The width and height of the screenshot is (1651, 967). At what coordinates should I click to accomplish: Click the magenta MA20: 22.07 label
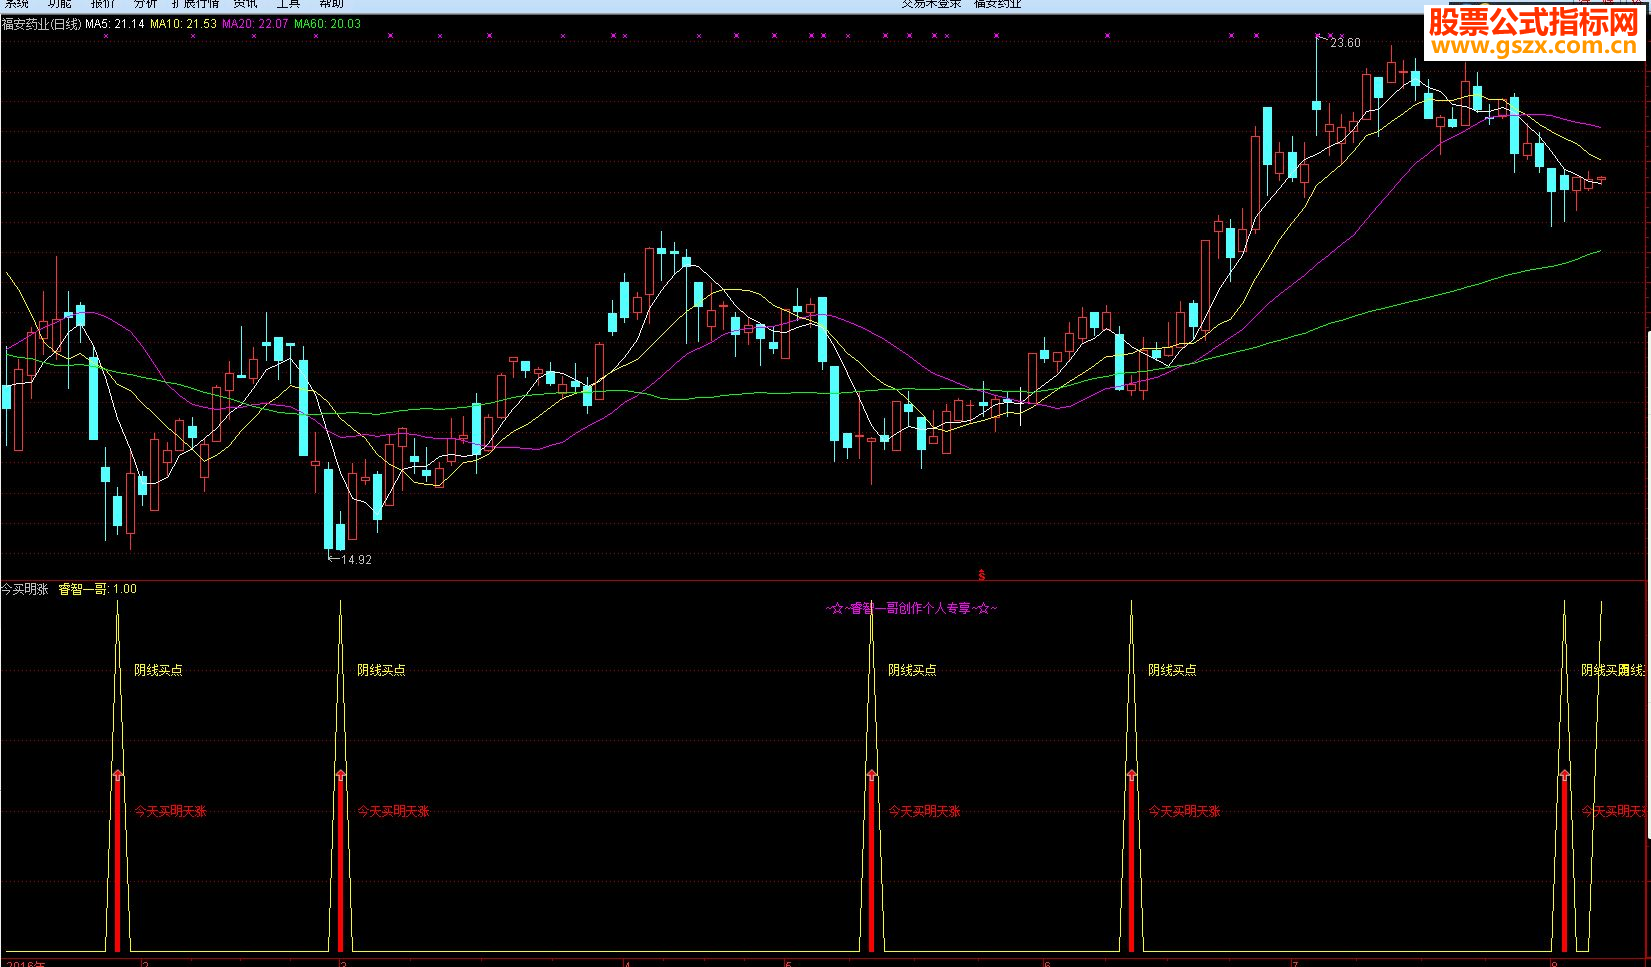coord(255,24)
